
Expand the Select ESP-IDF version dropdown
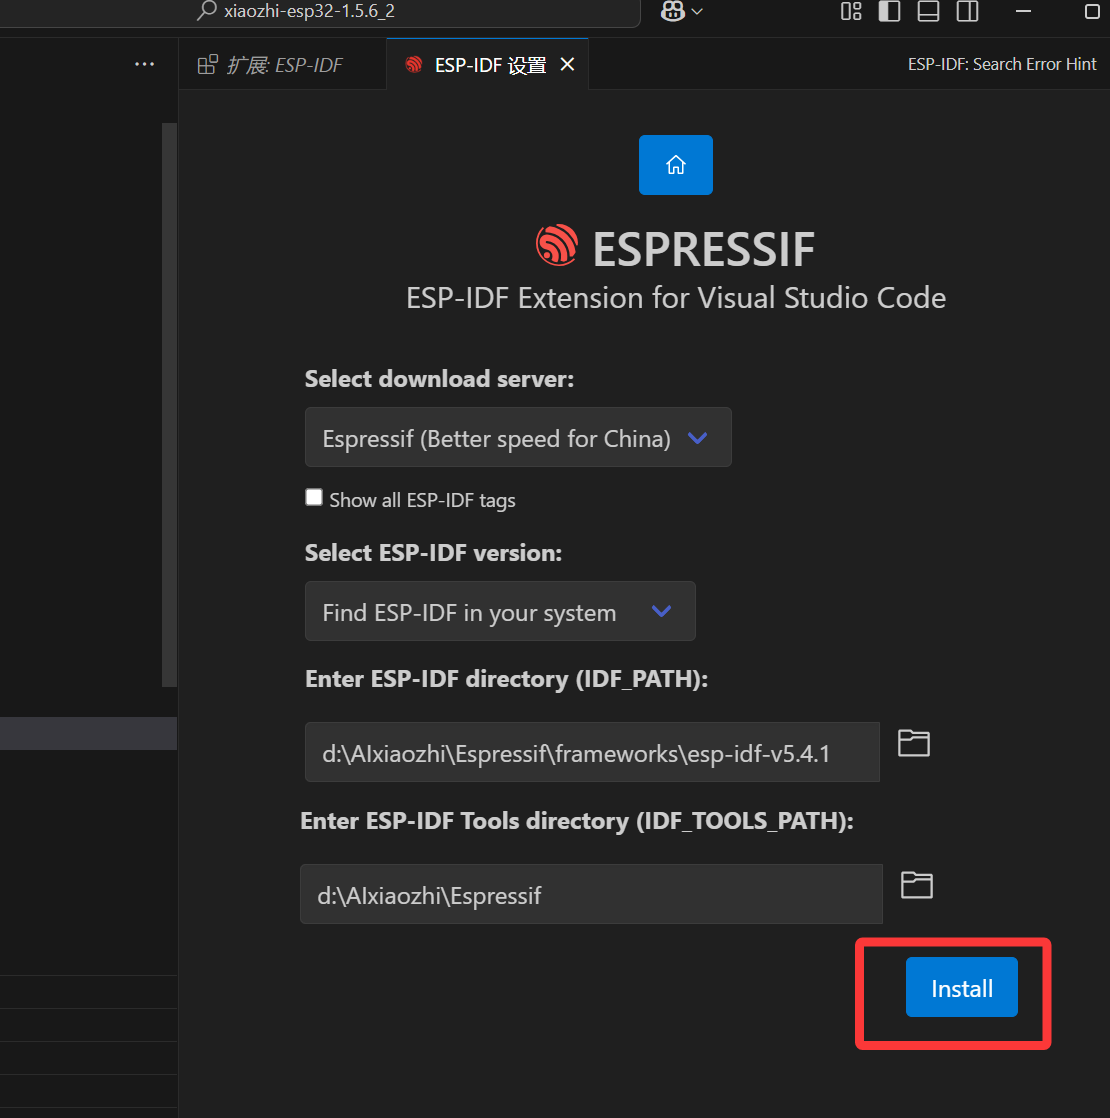point(500,612)
